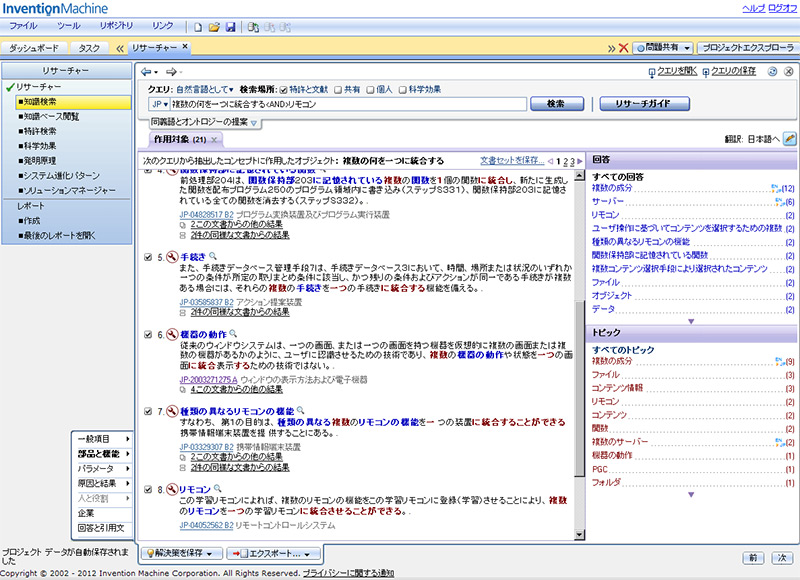Viewport: 800px width, 580px height.
Task: Click the right double-chevron icon before red X
Action: 611,48
